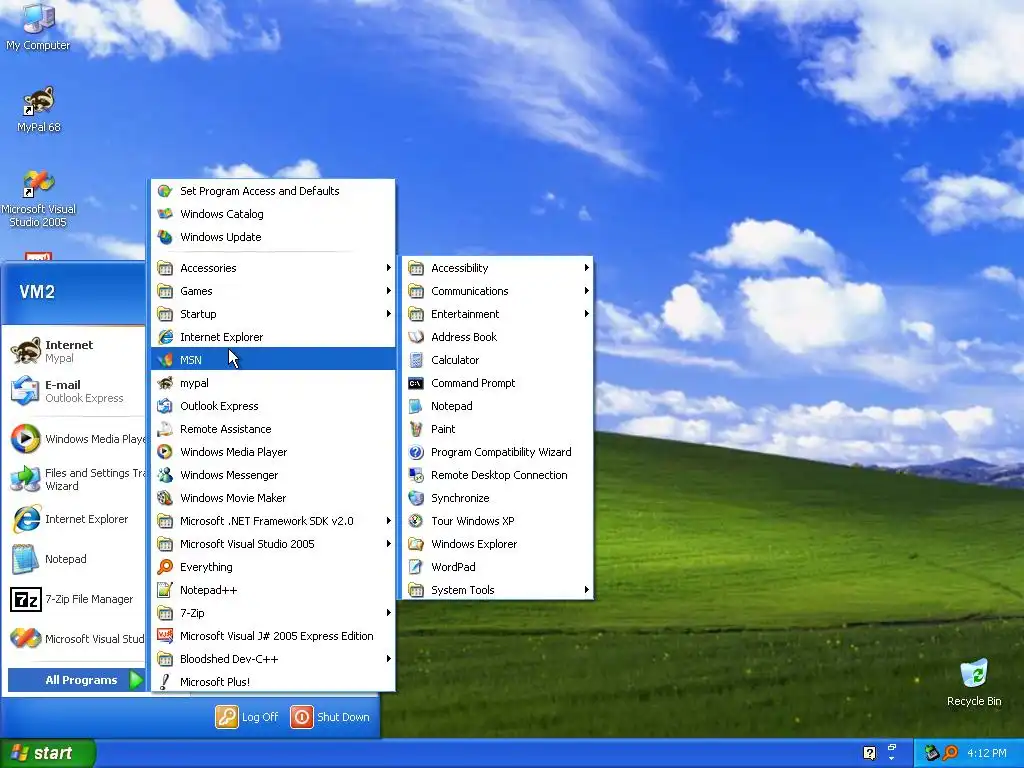Click the Windows Update globe icon
This screenshot has height=768, width=1024.
pyautogui.click(x=165, y=237)
